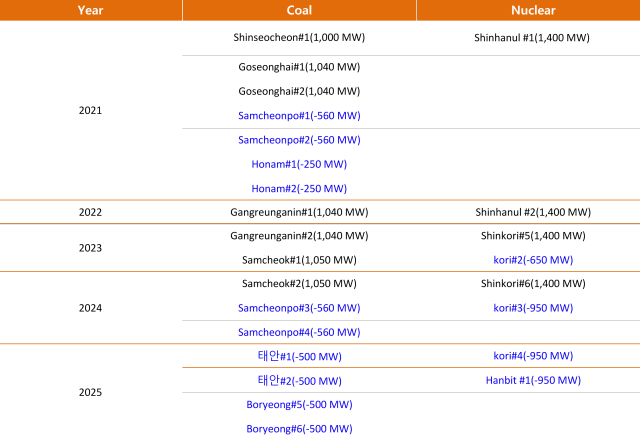
Task: Select the 2021 year cell
Action: click(x=91, y=111)
